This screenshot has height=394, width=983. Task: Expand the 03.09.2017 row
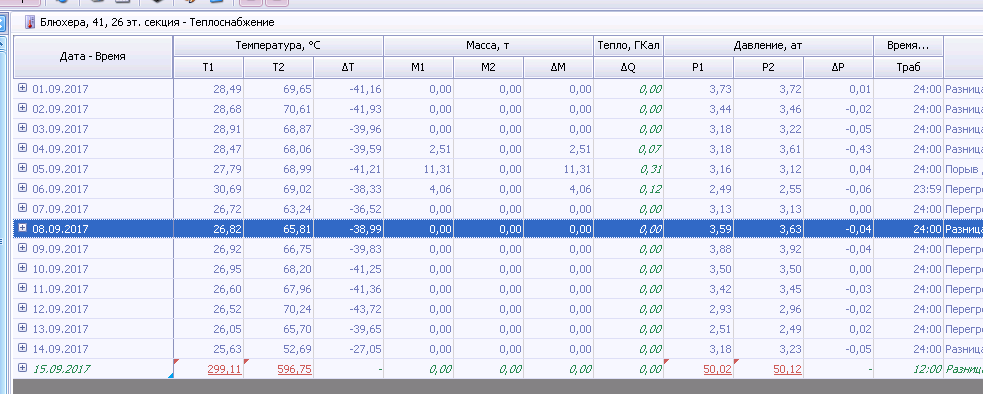tap(23, 128)
